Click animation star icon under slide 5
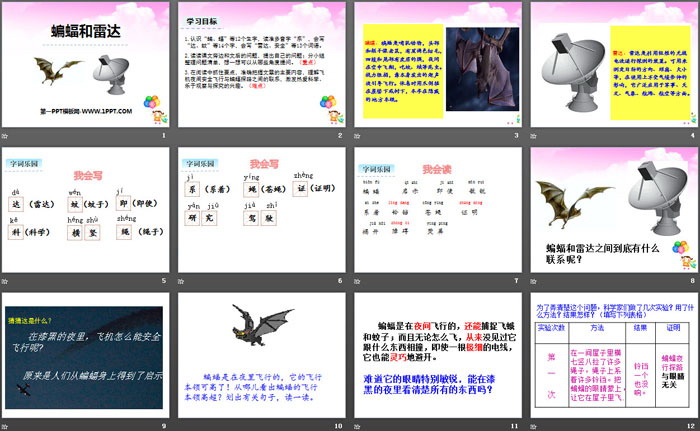This screenshot has width=700, height=431. click(x=5, y=281)
